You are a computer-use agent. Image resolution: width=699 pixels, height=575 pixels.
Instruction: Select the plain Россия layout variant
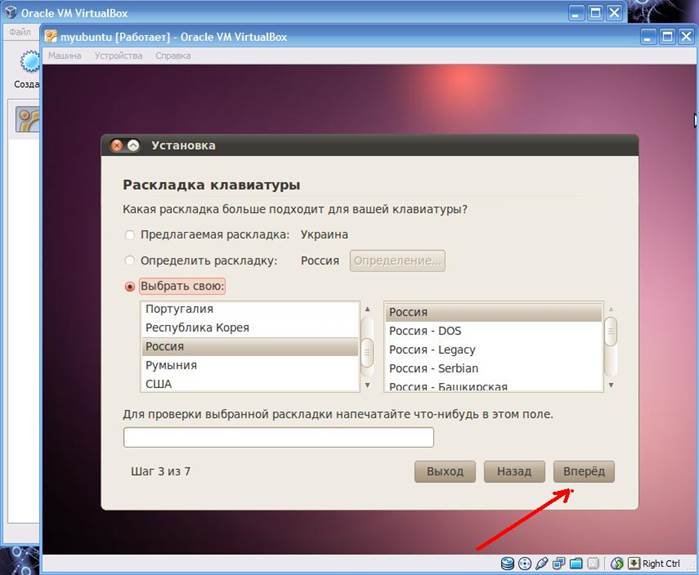493,312
